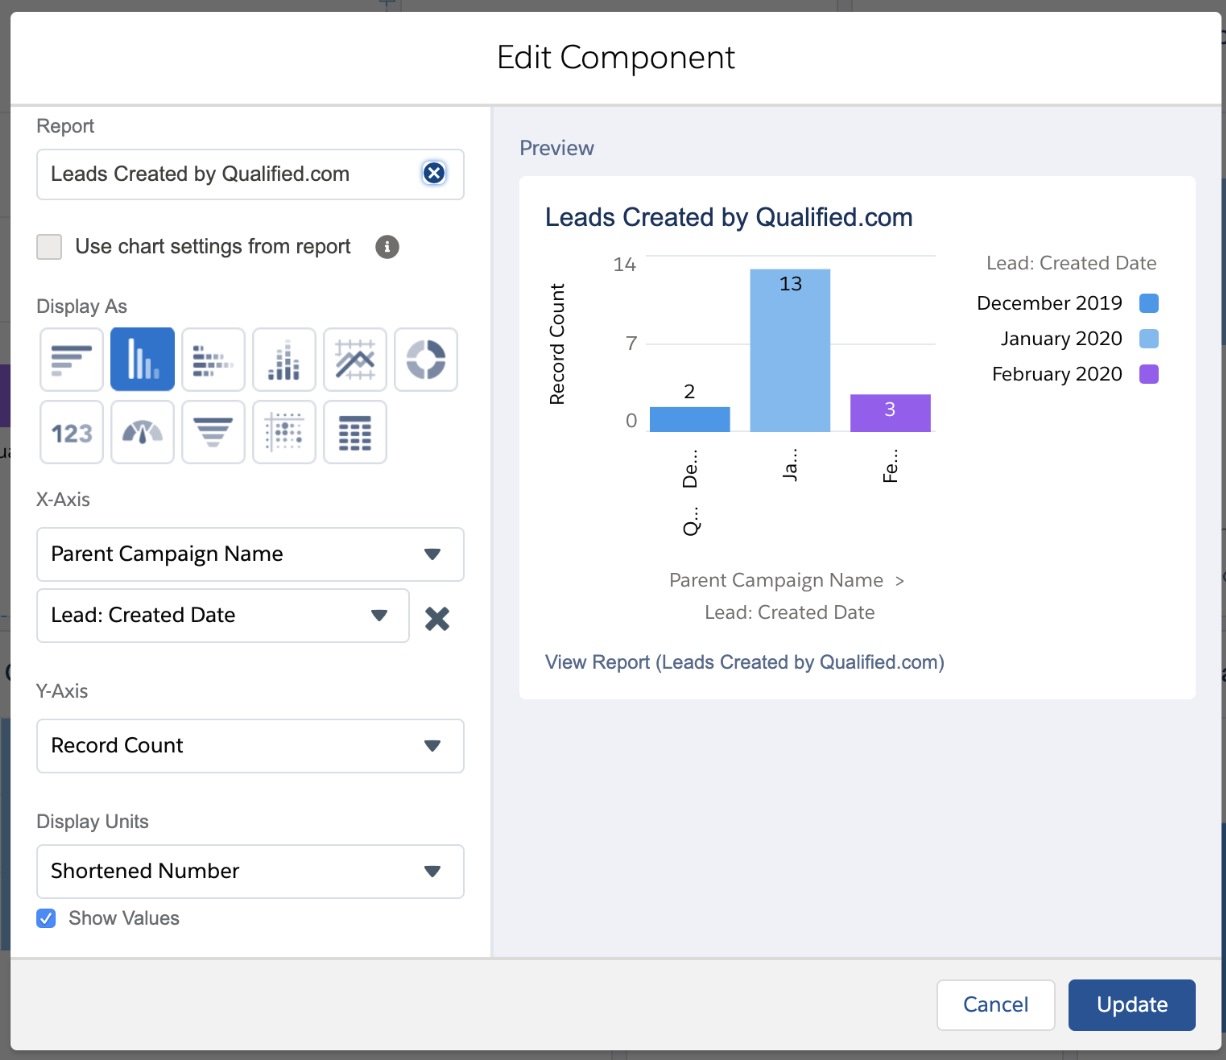Click the February 2020 legend color swatch
Image resolution: width=1226 pixels, height=1060 pixels.
(1149, 374)
